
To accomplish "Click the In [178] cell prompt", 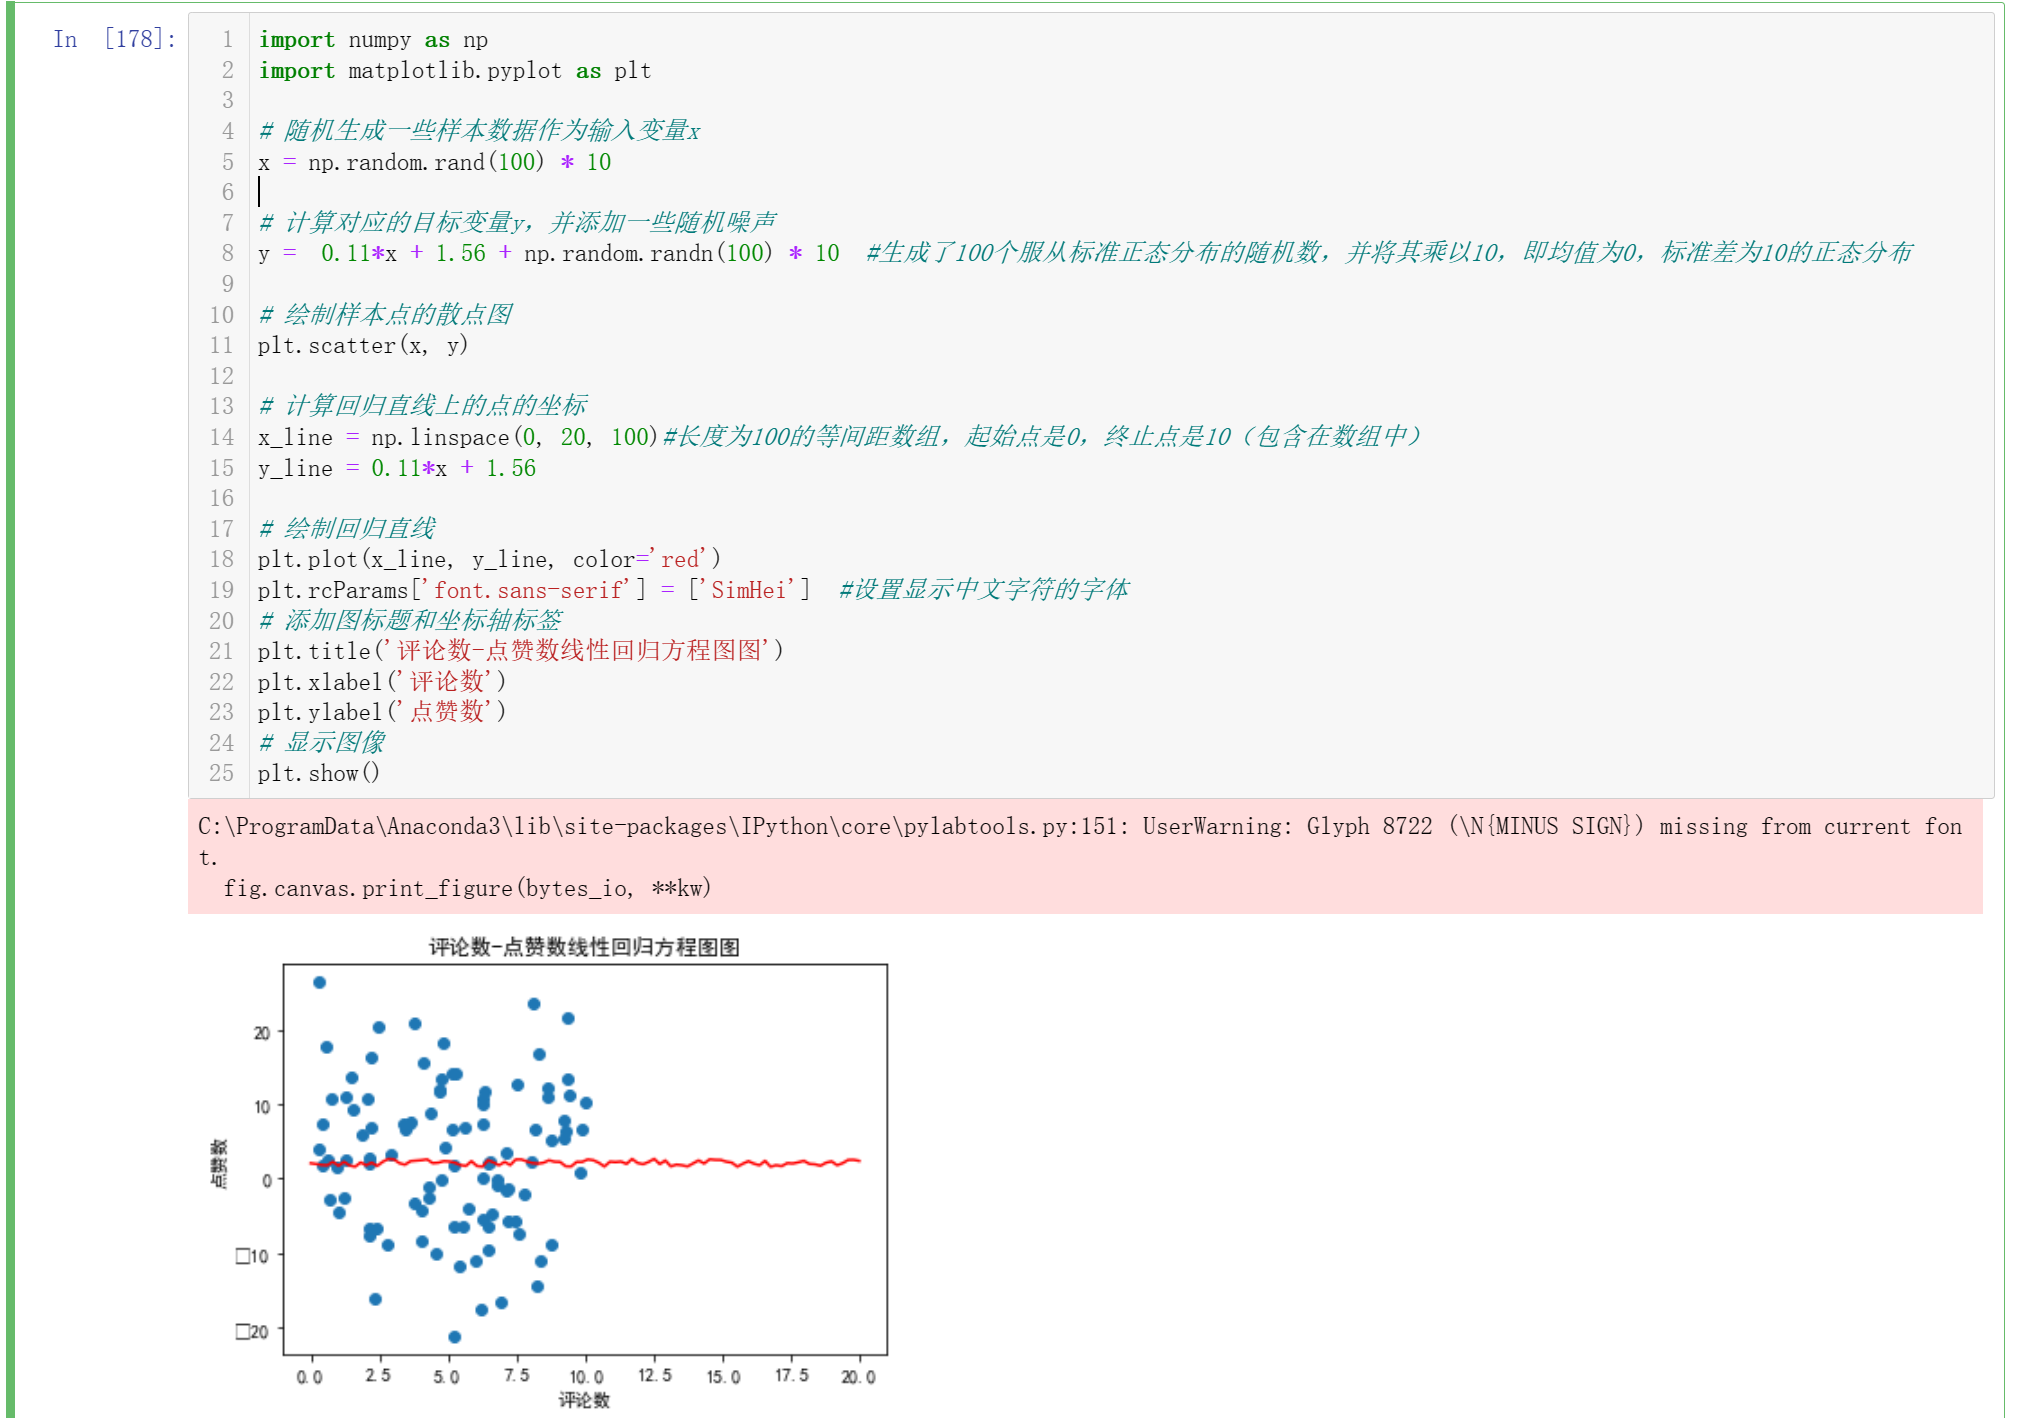I will tap(114, 39).
